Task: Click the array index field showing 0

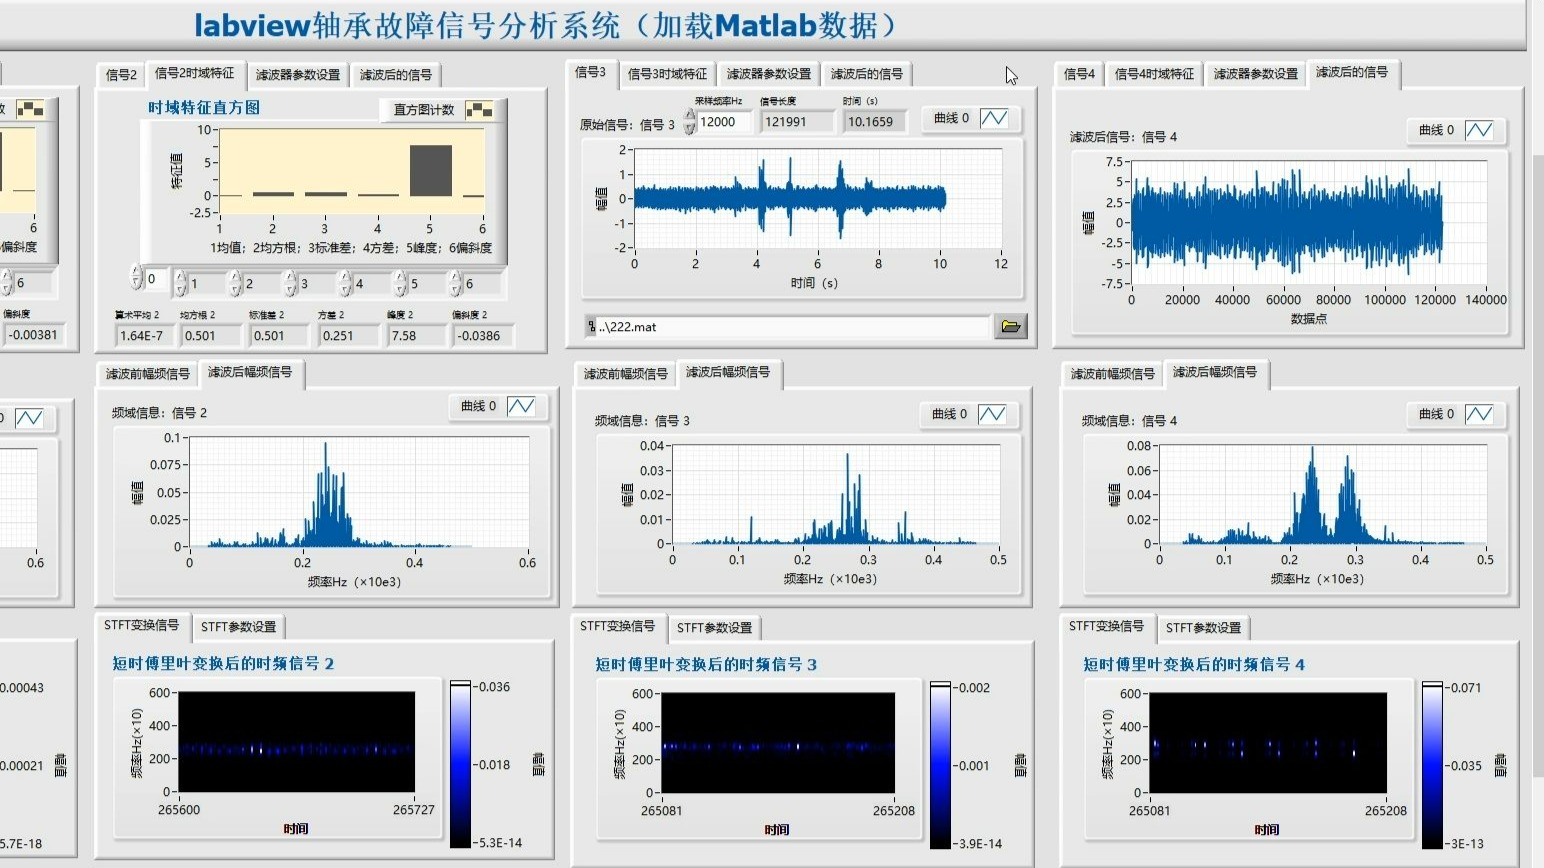Action: tap(157, 279)
